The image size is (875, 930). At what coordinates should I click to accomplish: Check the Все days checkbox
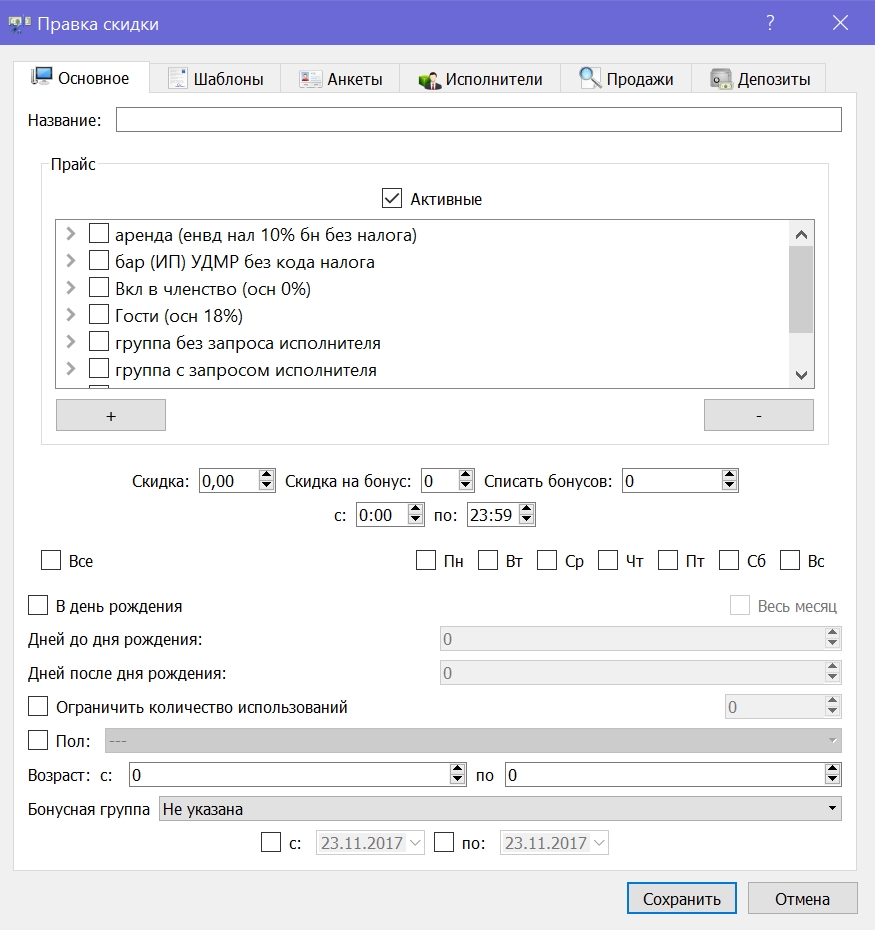point(51,560)
